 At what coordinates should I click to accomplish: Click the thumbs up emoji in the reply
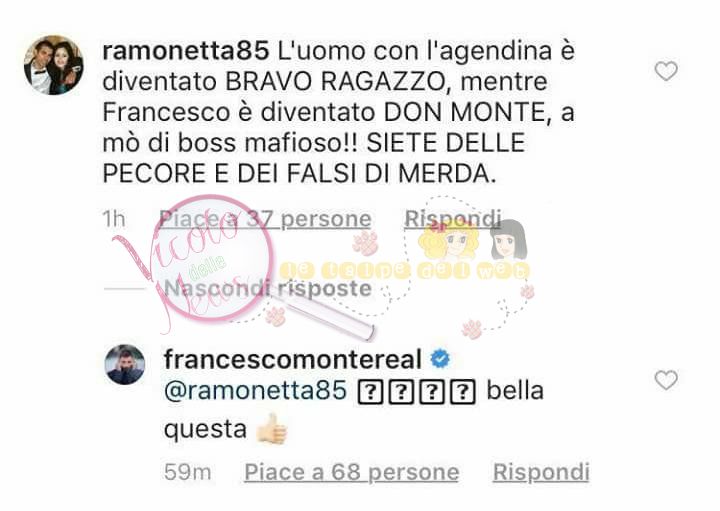point(272,429)
